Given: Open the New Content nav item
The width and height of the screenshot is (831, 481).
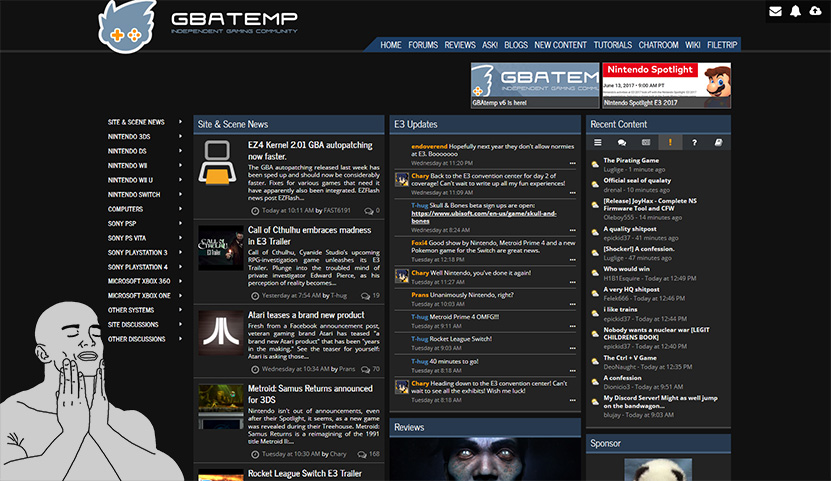Looking at the screenshot, I should [x=560, y=45].
